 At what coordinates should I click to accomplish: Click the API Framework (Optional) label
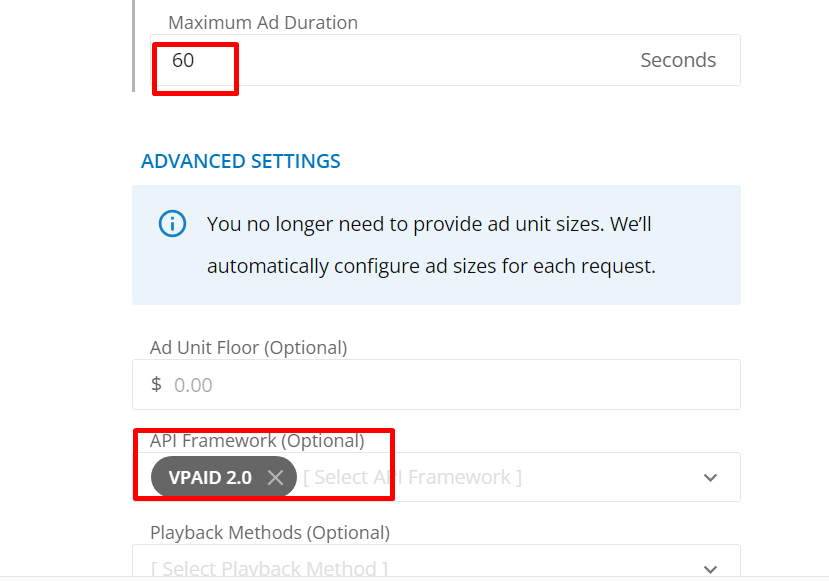[257, 440]
